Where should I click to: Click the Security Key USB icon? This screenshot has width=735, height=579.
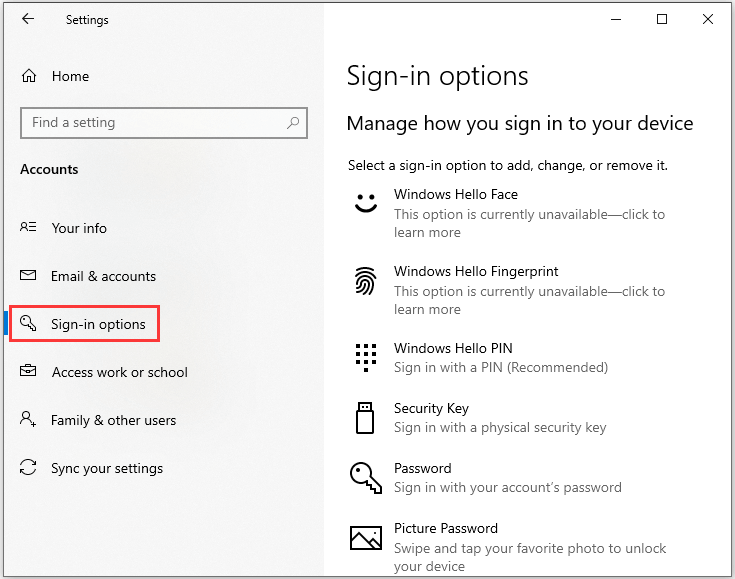[365, 418]
